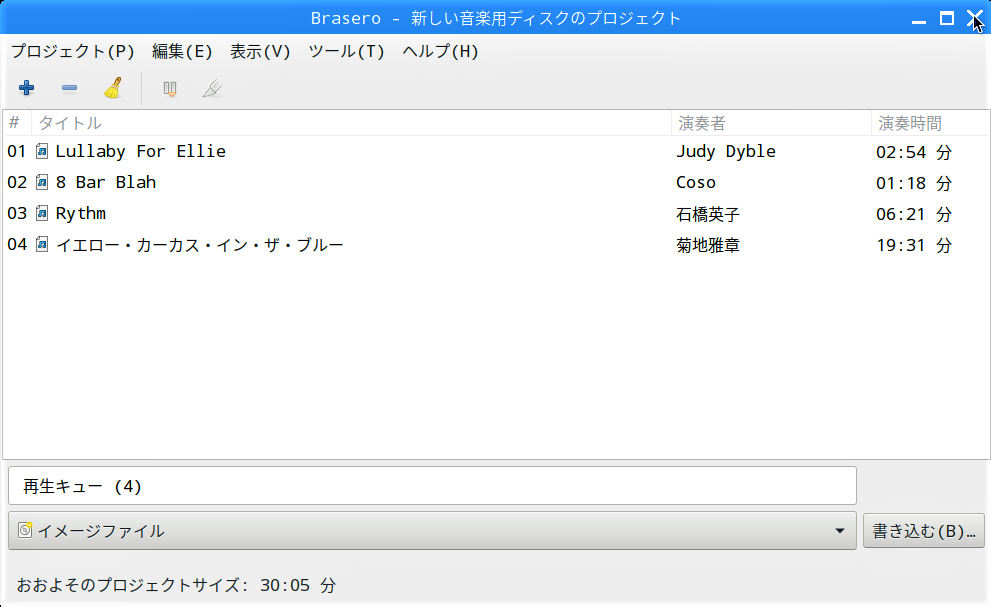The height and width of the screenshot is (607, 991).
Task: Click track number 01
Action: (17, 151)
